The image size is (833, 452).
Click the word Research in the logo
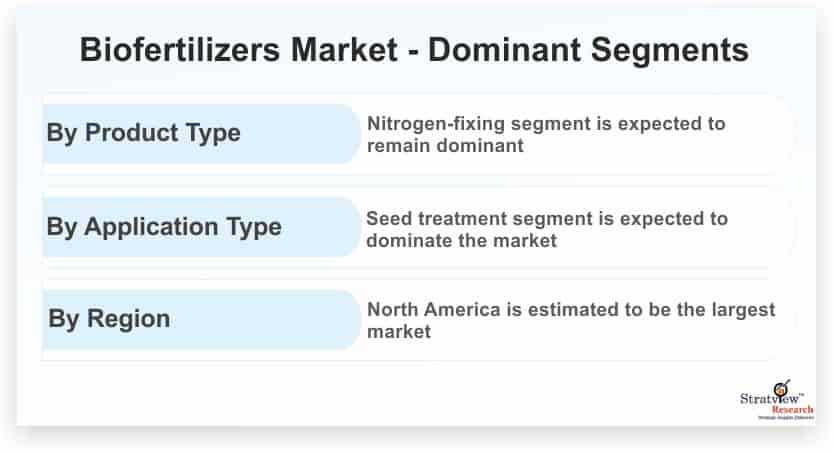(793, 410)
